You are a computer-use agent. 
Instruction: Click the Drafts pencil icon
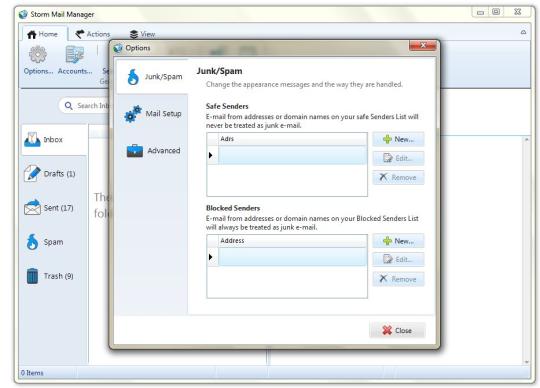(32, 173)
